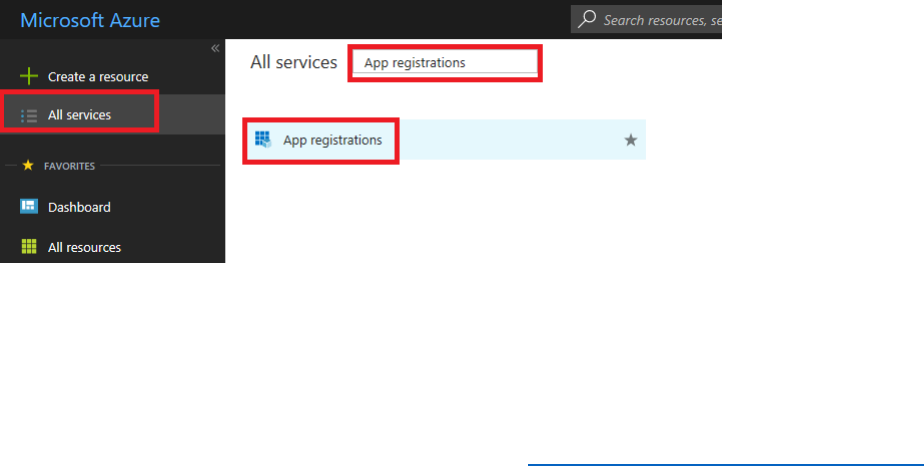Click the App registrations result icon
The height and width of the screenshot is (466, 924).
point(263,139)
